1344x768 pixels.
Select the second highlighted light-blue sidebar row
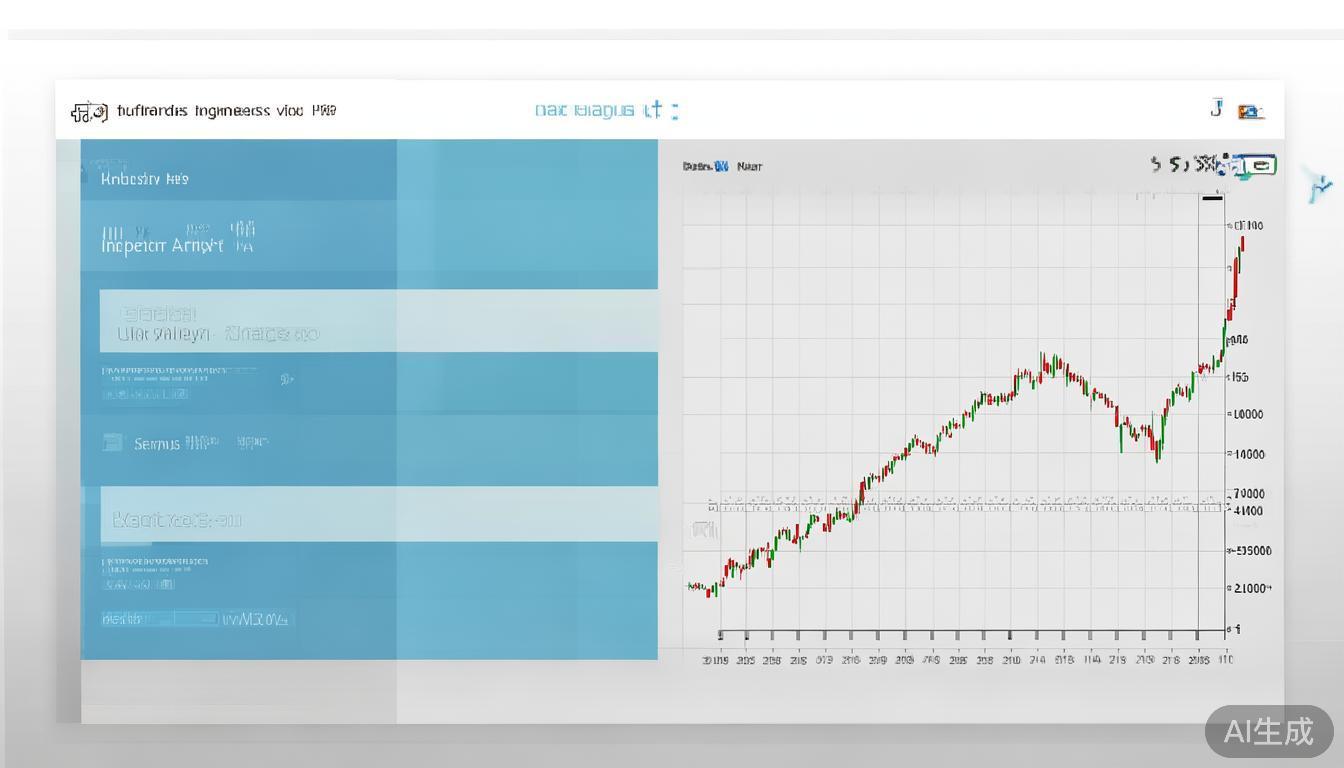[378, 514]
